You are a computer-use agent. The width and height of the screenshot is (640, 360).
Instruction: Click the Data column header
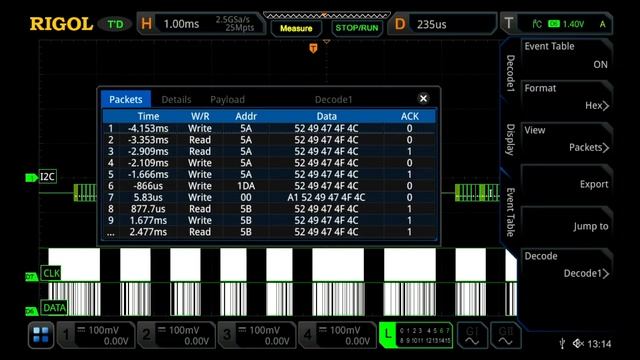pyautogui.click(x=327, y=116)
